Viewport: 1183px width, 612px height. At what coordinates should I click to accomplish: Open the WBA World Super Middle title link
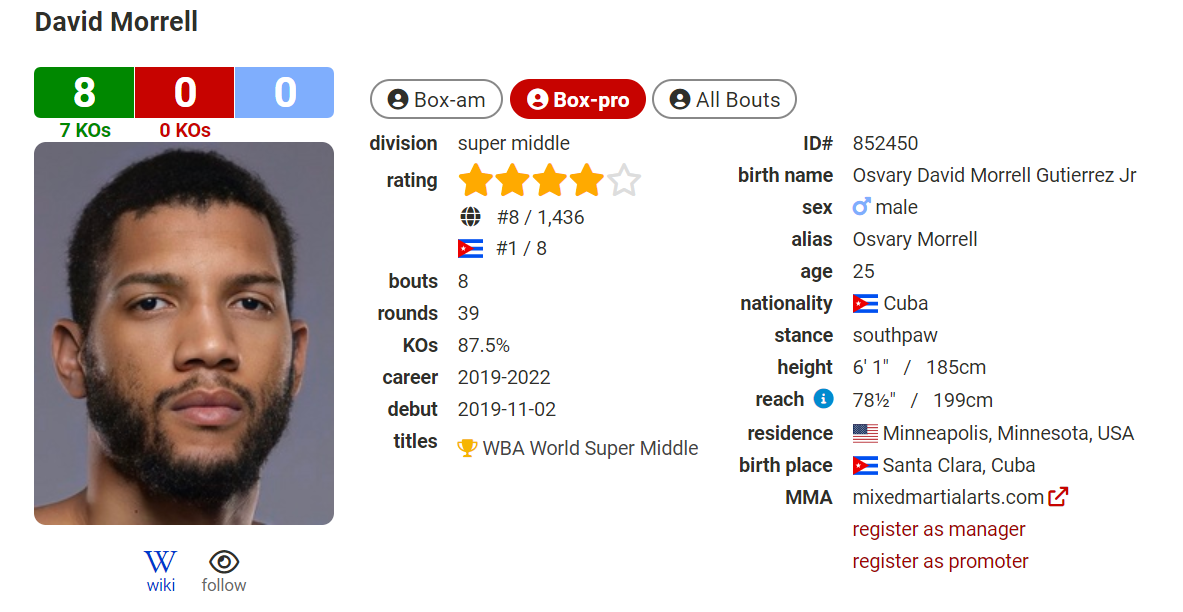(x=590, y=448)
